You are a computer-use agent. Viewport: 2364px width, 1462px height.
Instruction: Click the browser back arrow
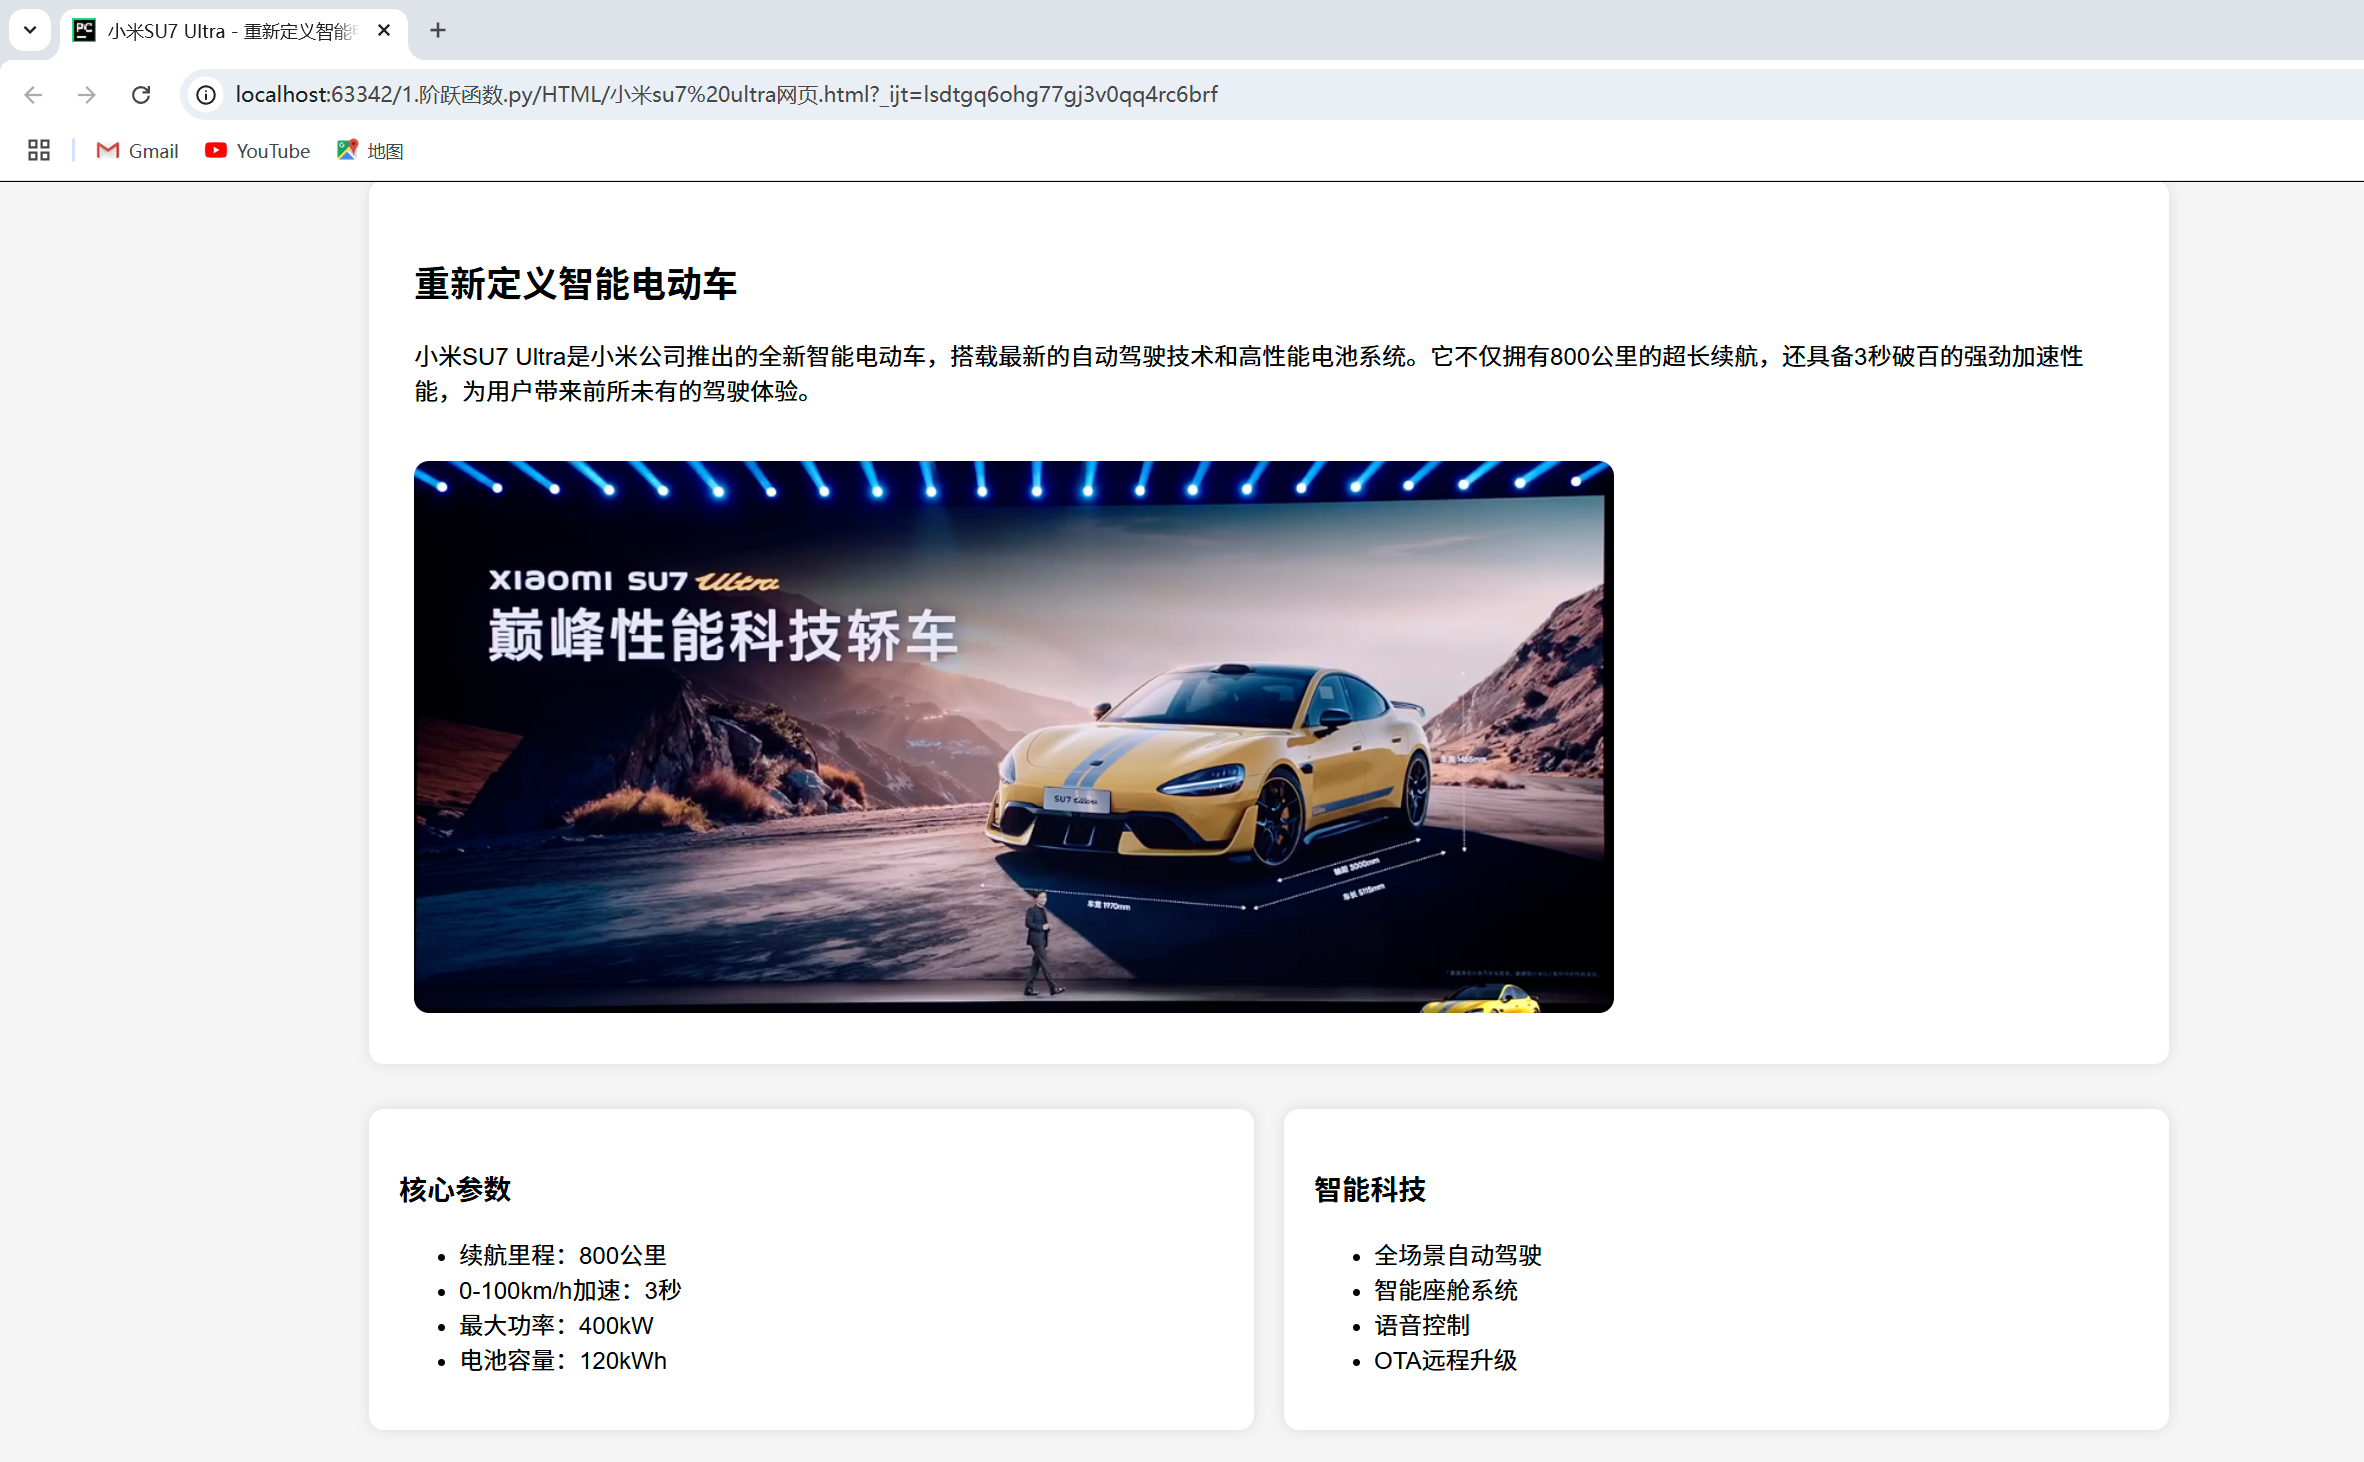pos(33,94)
